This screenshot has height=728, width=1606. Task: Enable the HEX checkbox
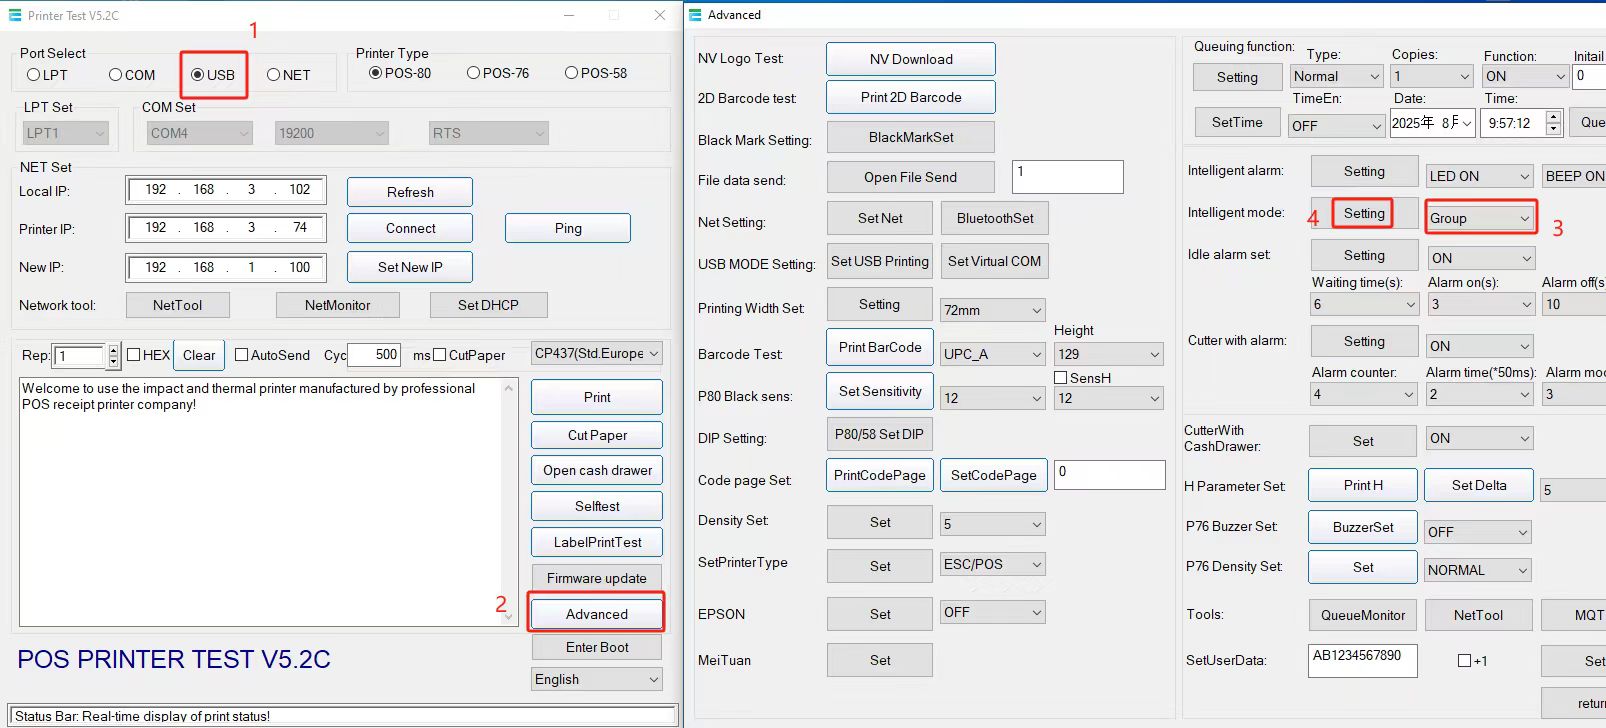click(x=134, y=355)
